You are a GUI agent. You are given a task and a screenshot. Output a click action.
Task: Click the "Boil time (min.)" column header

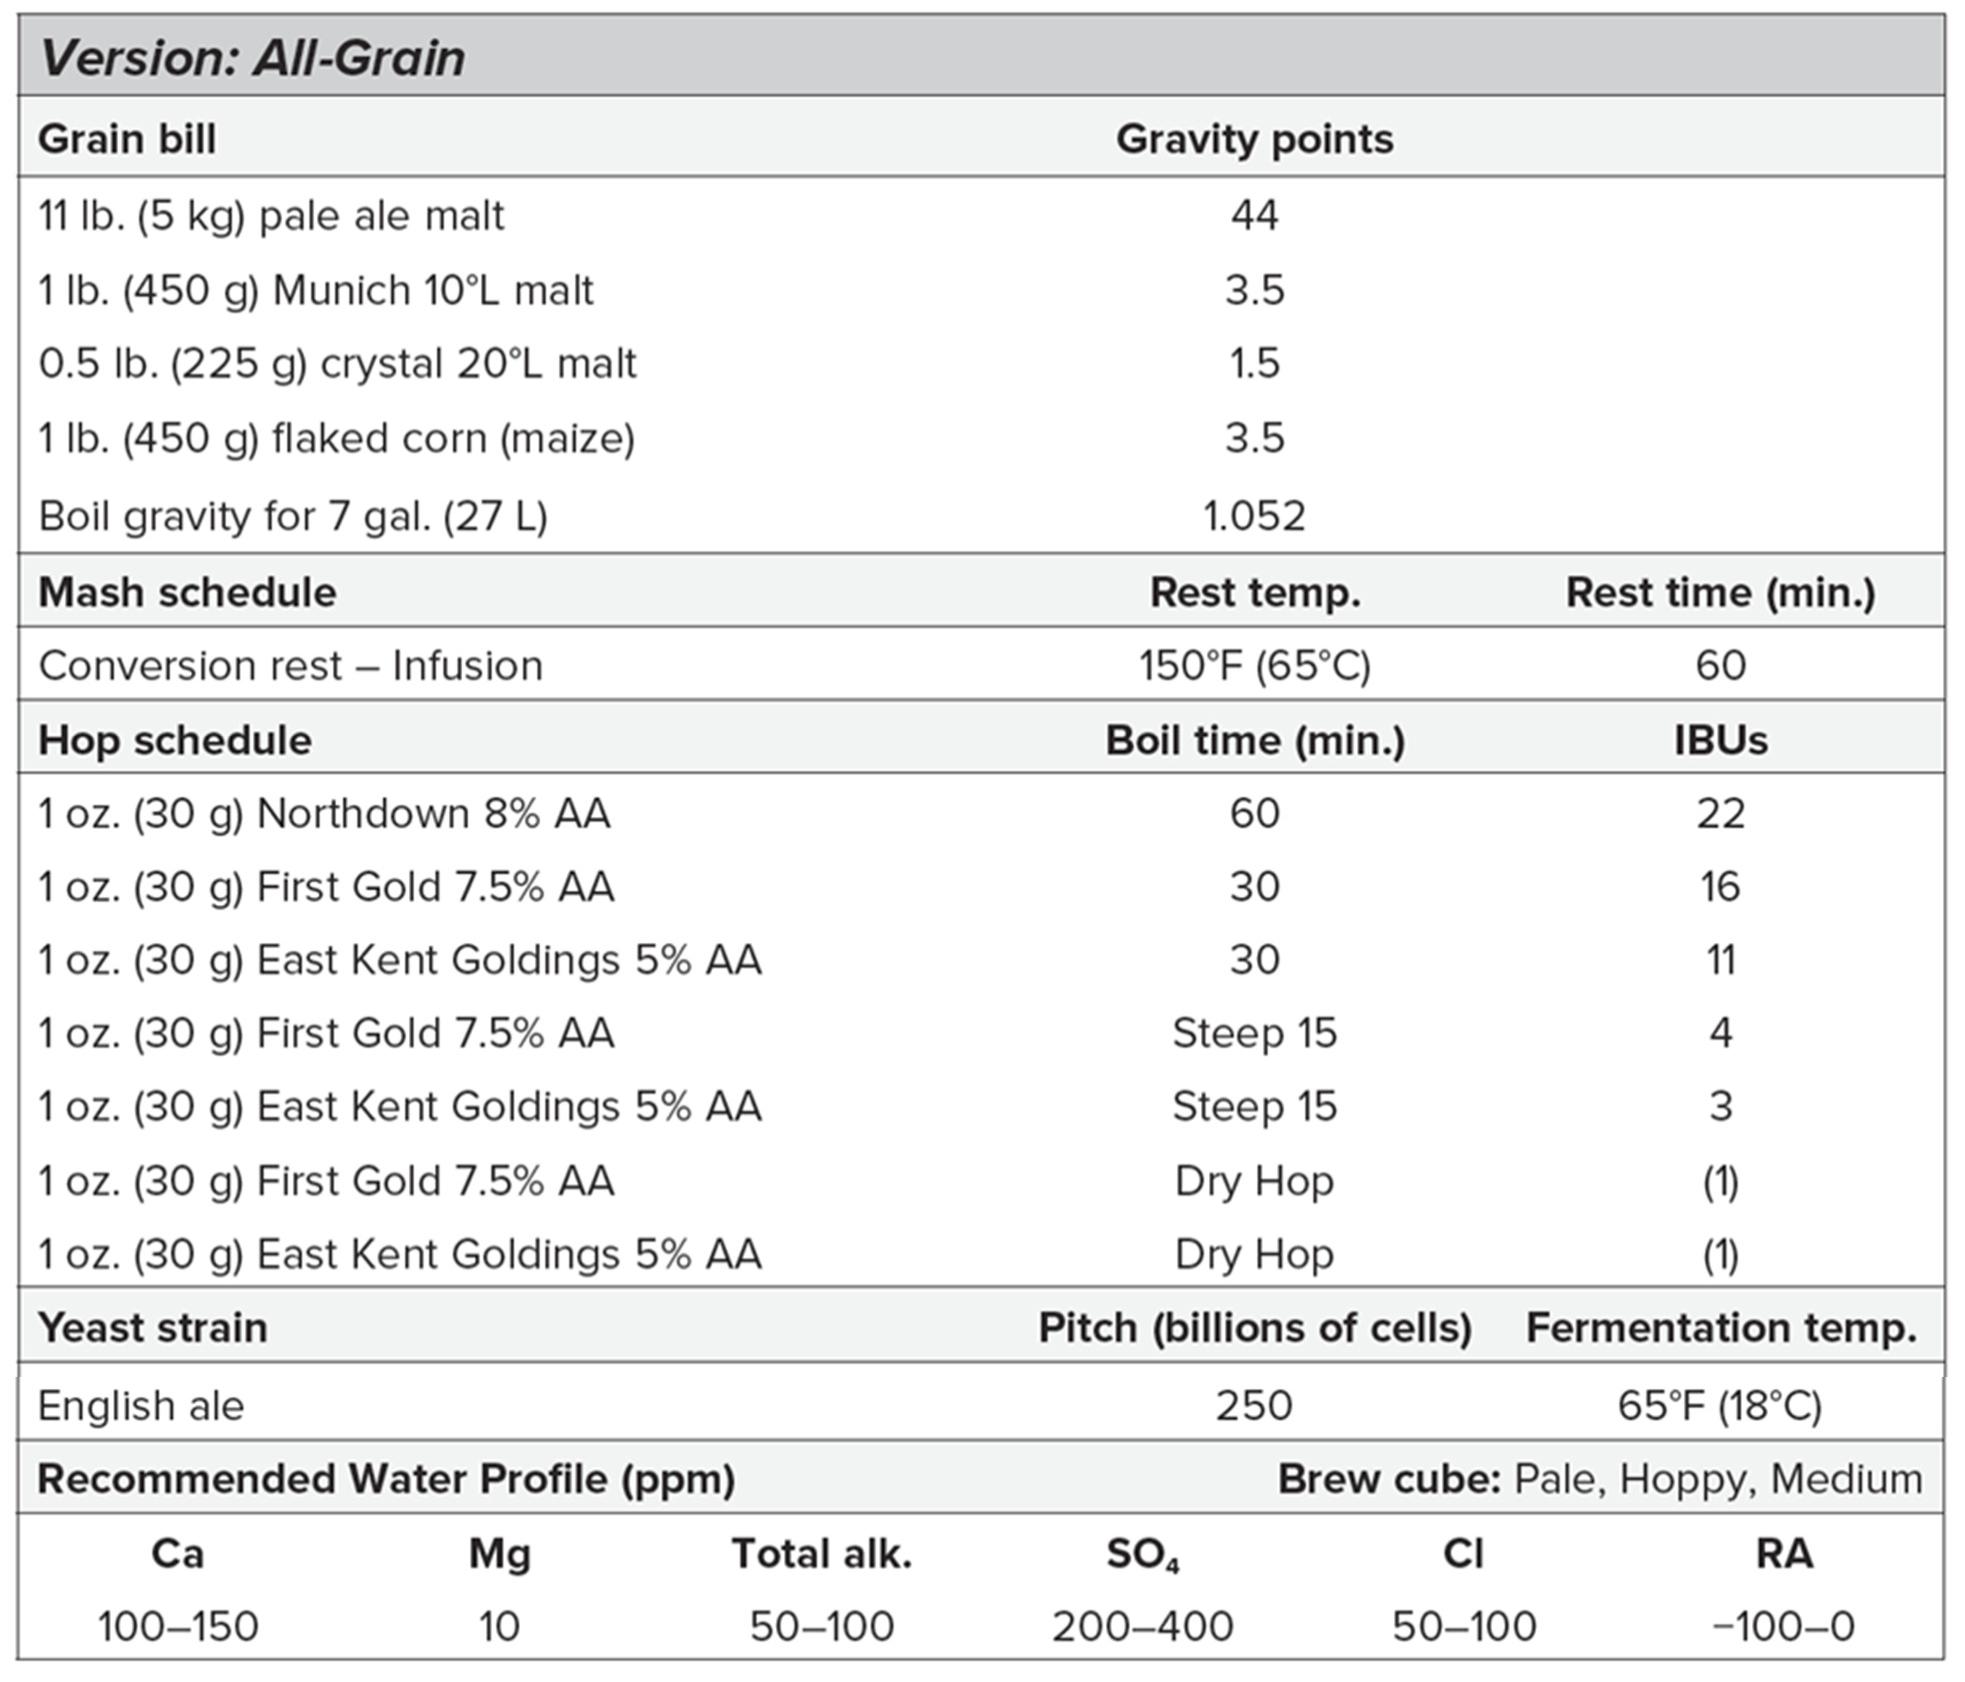pyautogui.click(x=1254, y=741)
